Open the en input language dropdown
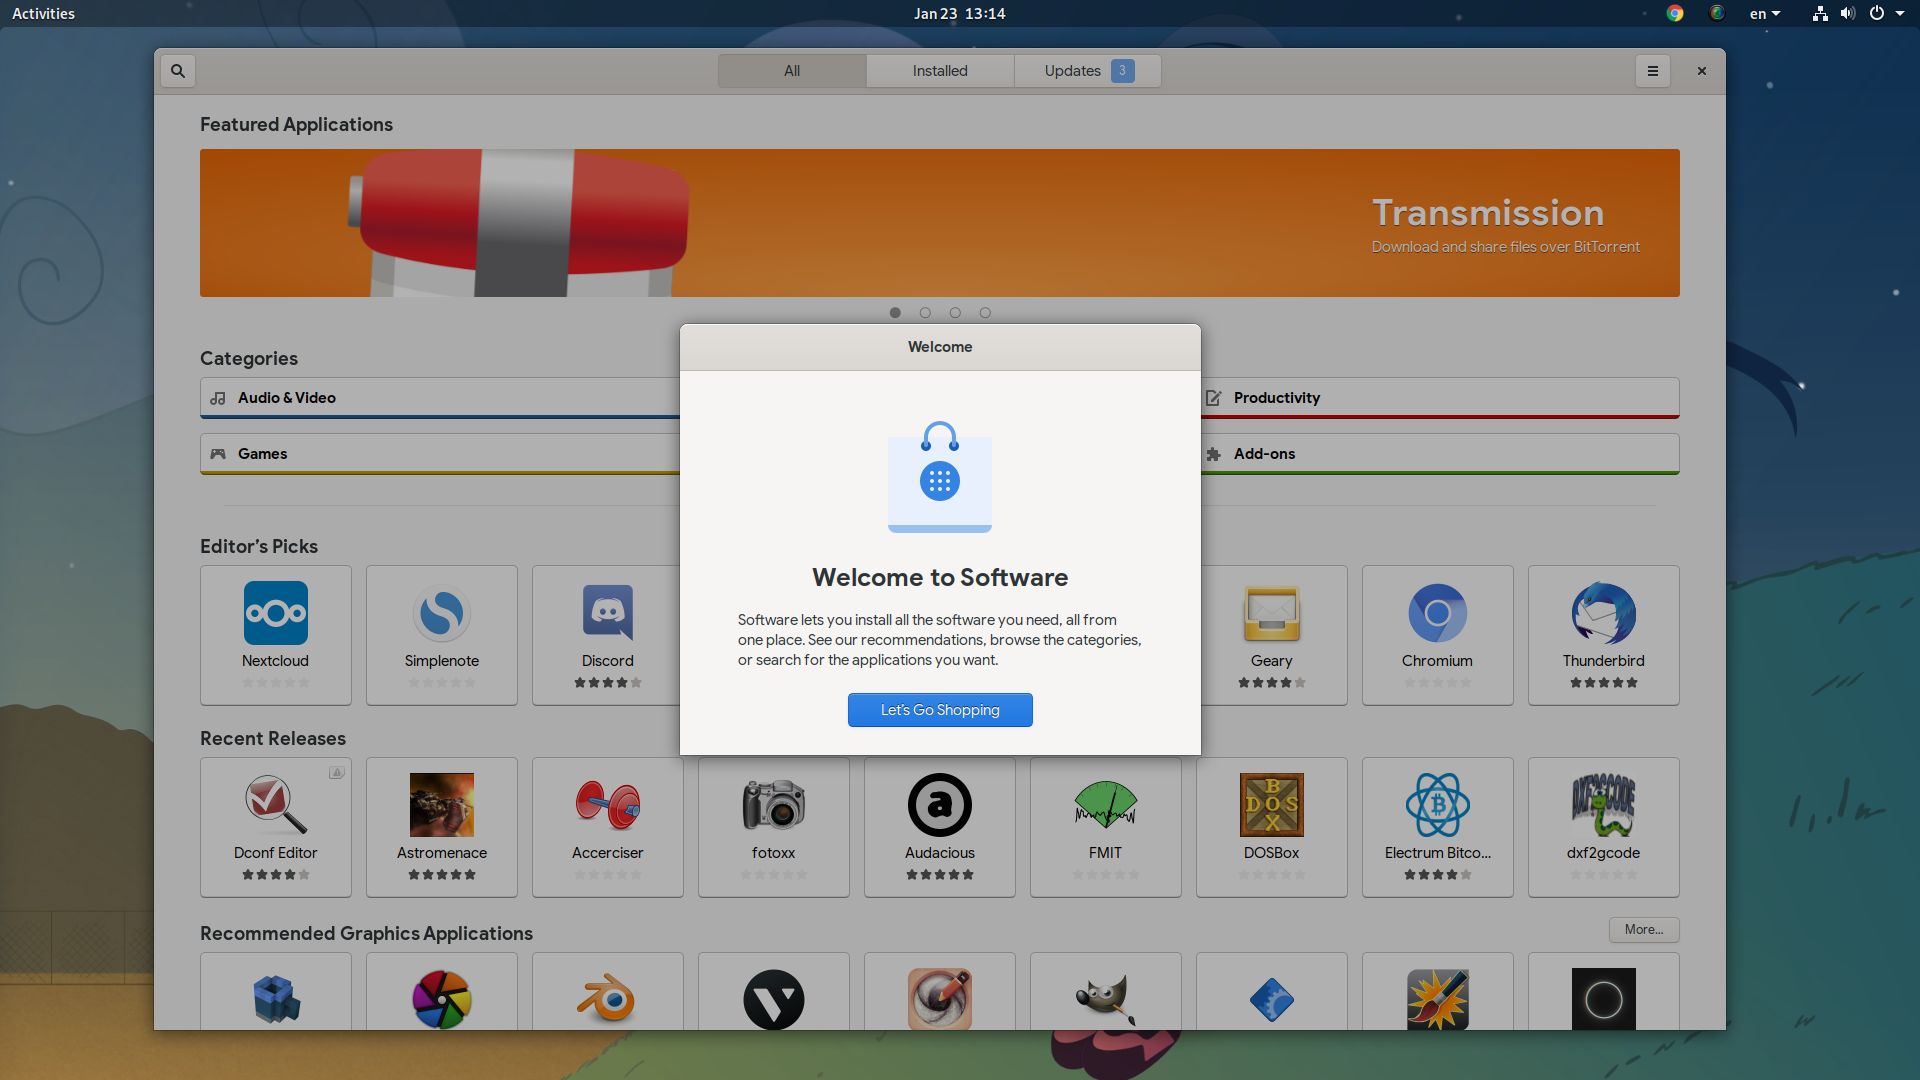 1765,13
